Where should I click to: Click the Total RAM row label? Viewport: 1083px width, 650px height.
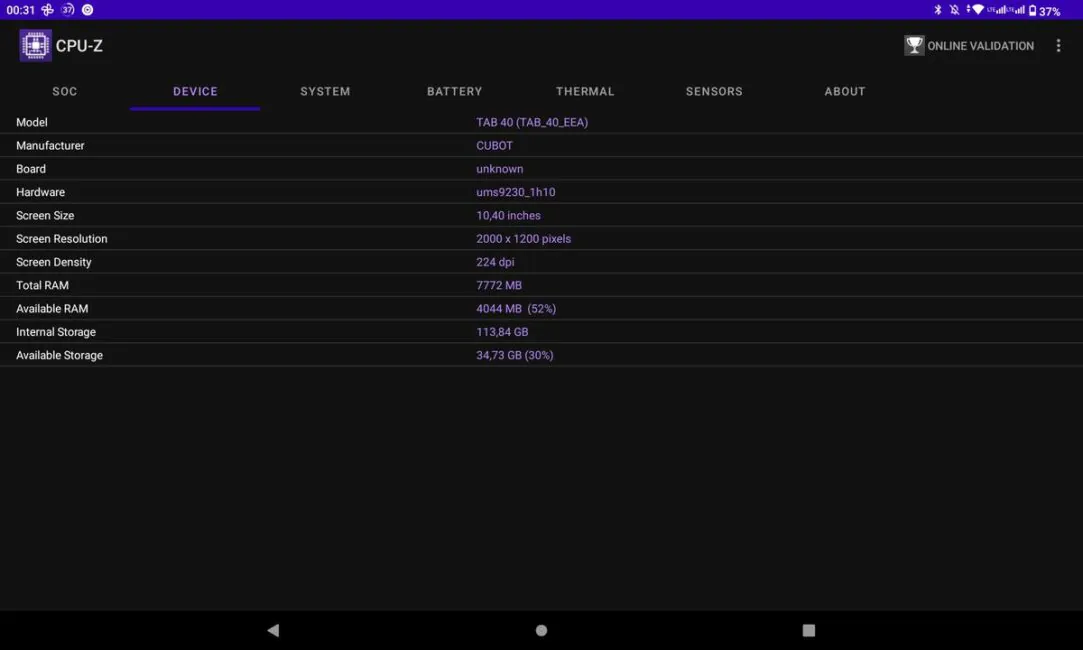[42, 285]
